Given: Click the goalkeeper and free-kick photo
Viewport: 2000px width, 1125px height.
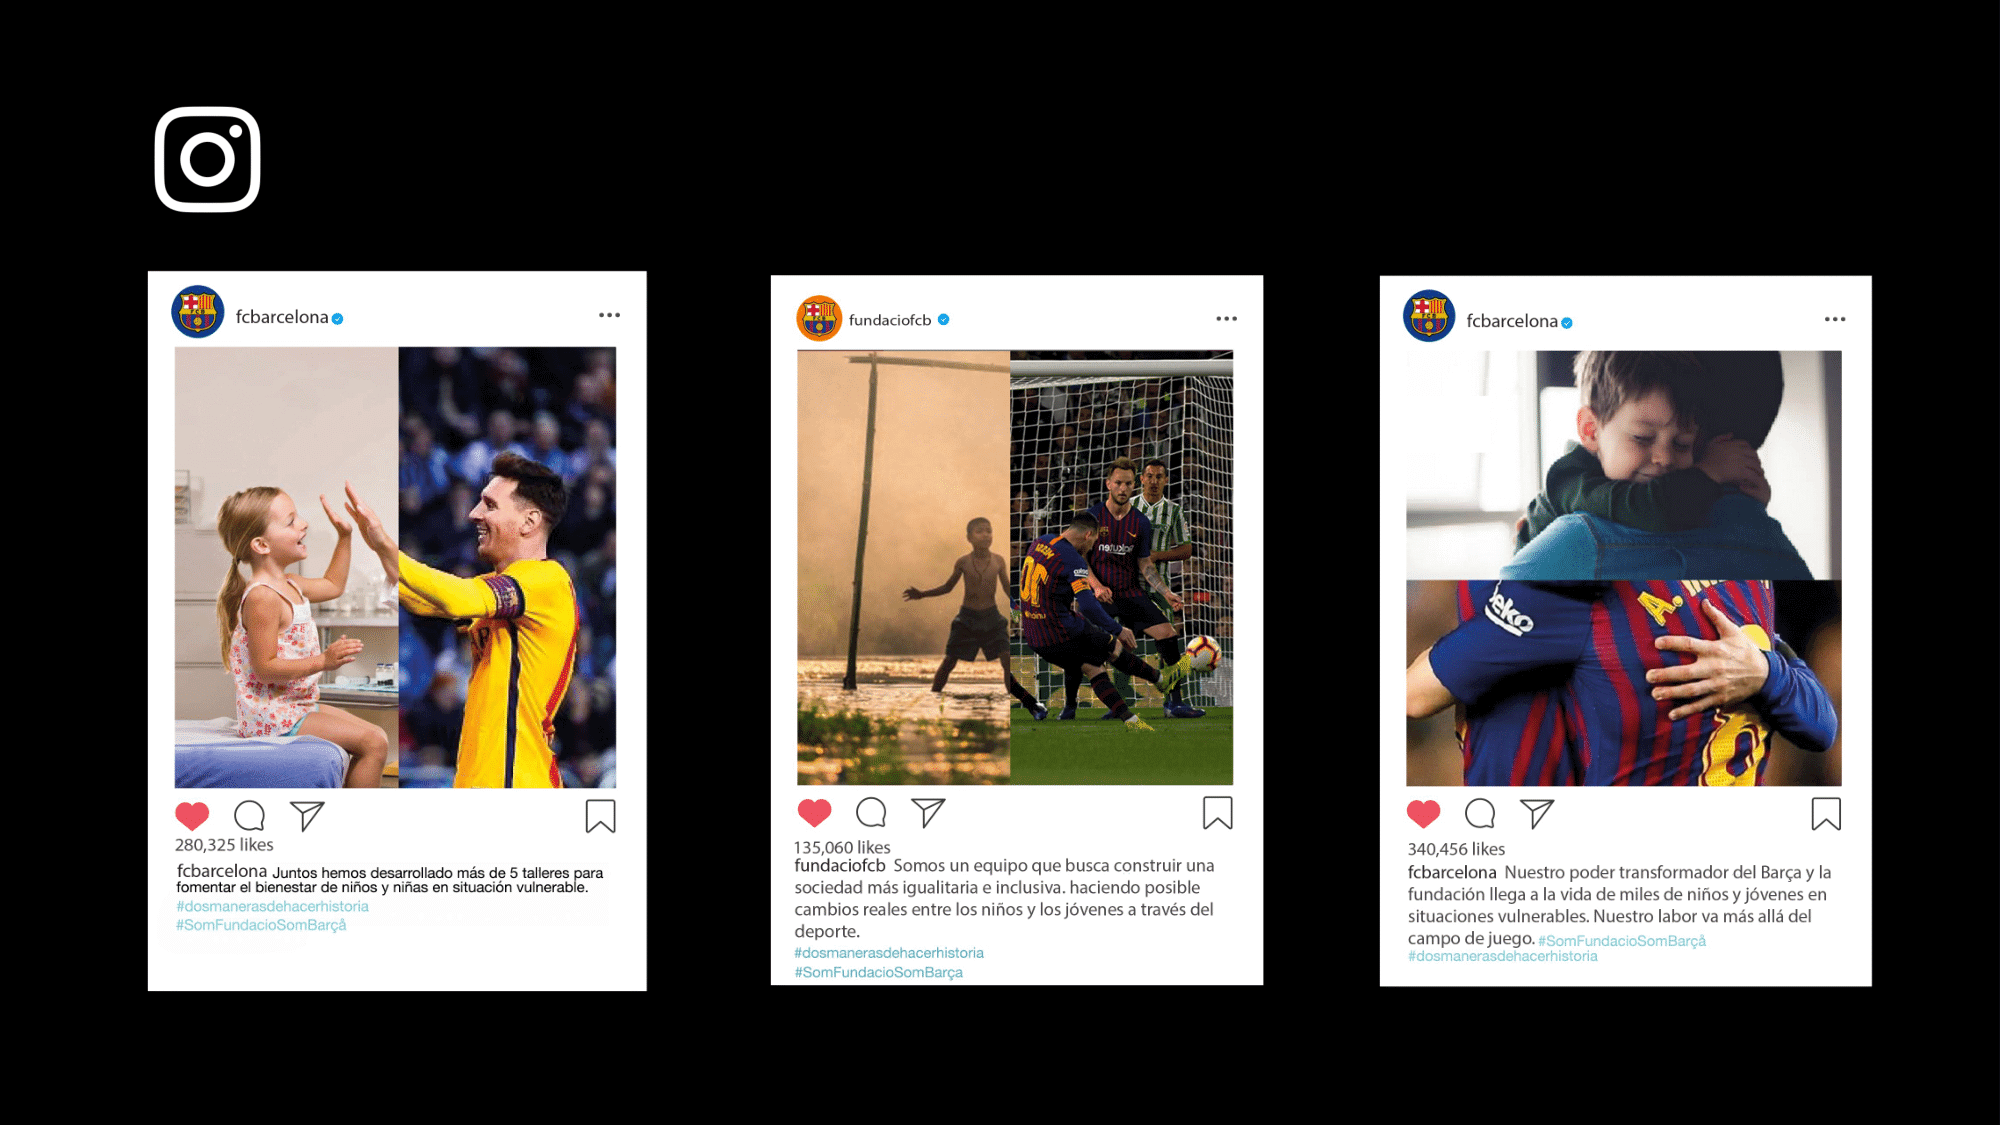Looking at the screenshot, I should 1015,567.
